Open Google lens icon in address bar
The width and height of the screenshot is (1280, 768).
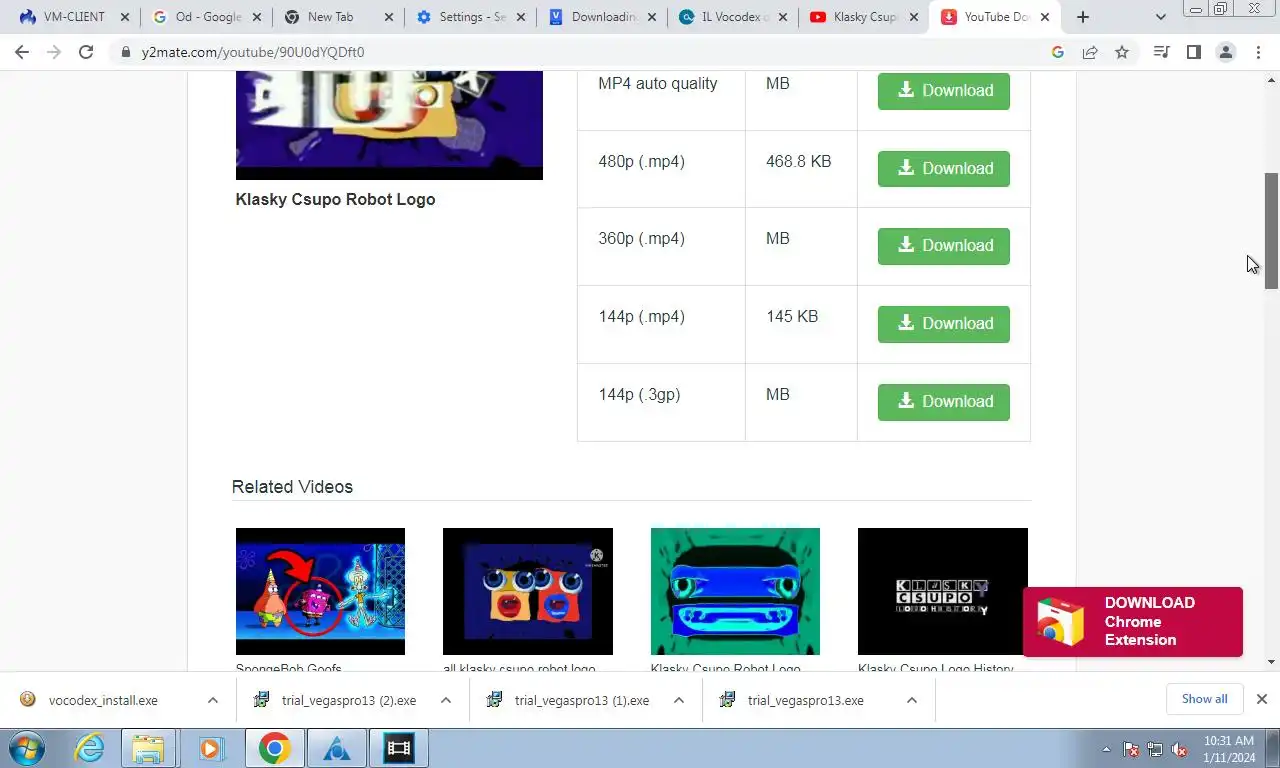point(1058,52)
